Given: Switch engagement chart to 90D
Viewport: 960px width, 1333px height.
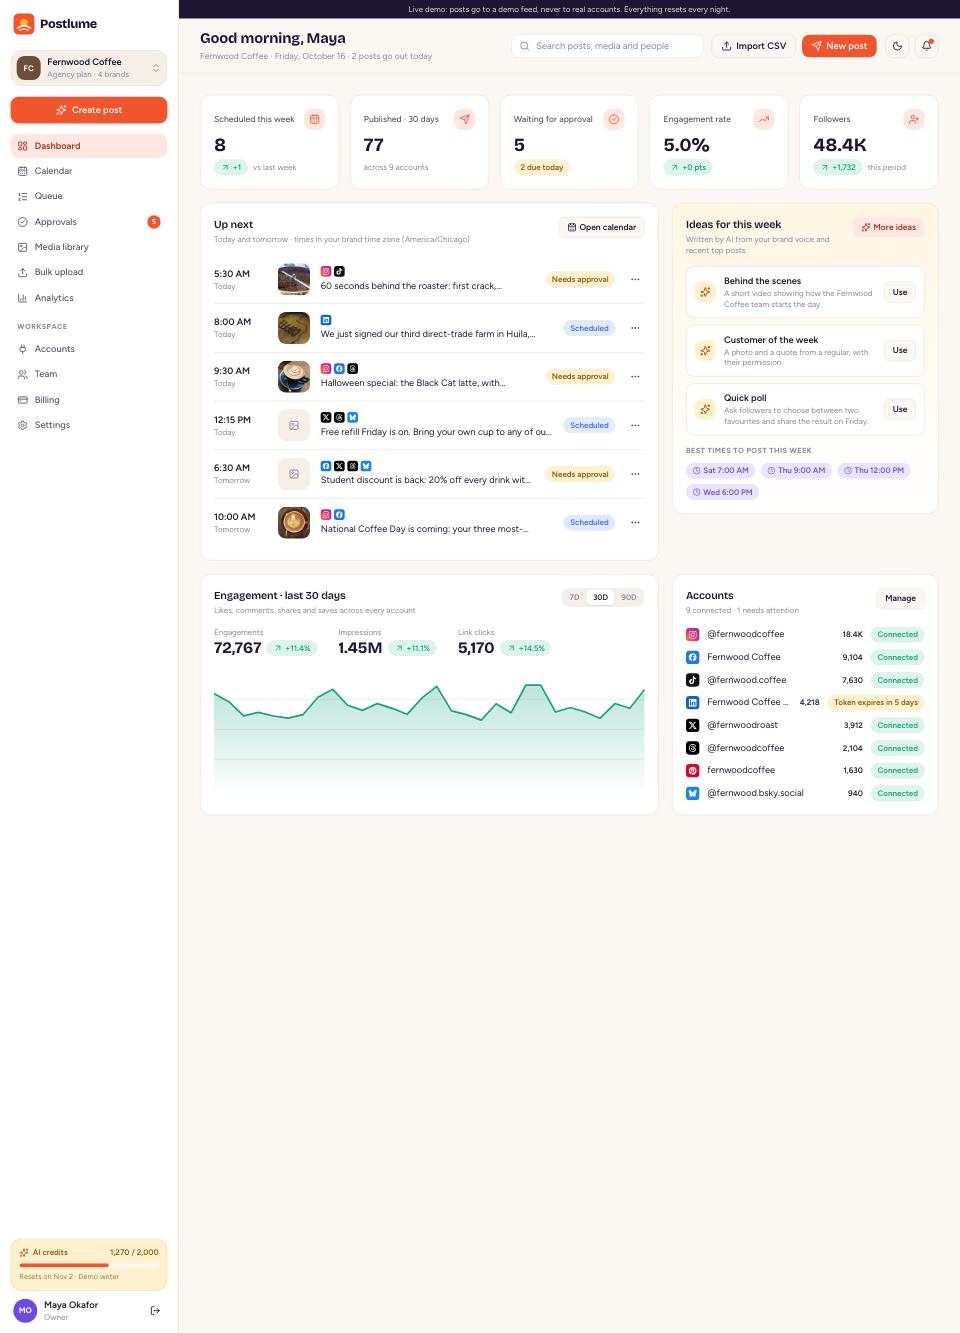Looking at the screenshot, I should [x=628, y=597].
